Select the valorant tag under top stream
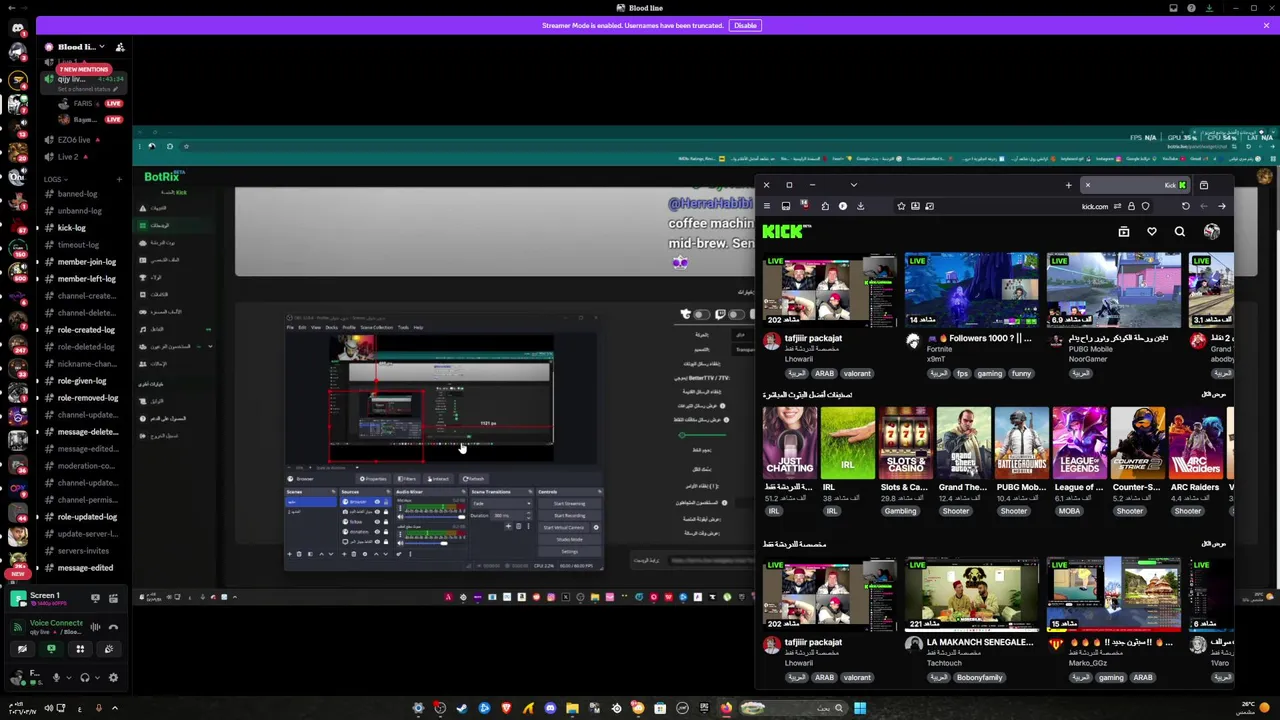1280x720 pixels. (x=857, y=373)
